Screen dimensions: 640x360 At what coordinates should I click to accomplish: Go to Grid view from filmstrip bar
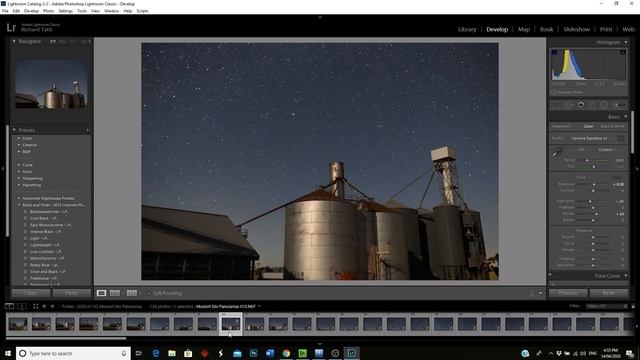(36, 306)
